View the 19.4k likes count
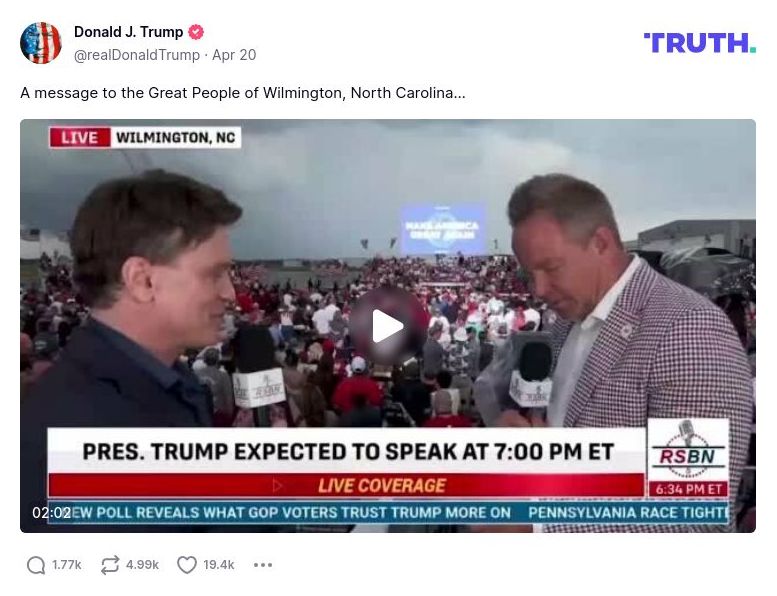Viewport: 777px width, 596px height. 219,565
